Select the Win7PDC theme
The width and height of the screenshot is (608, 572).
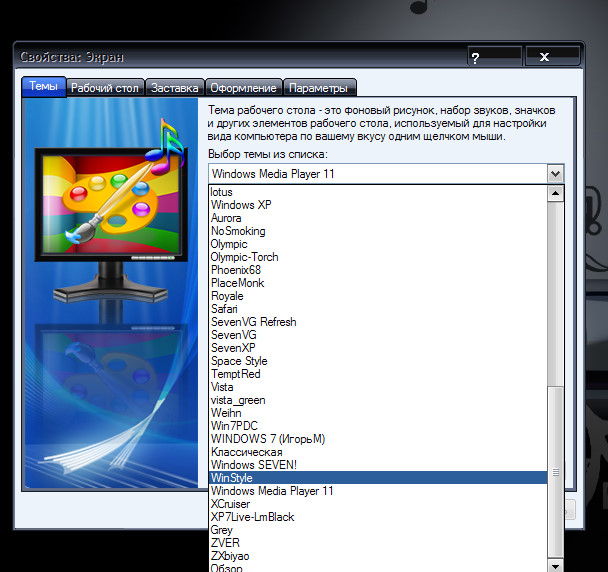coord(378,426)
